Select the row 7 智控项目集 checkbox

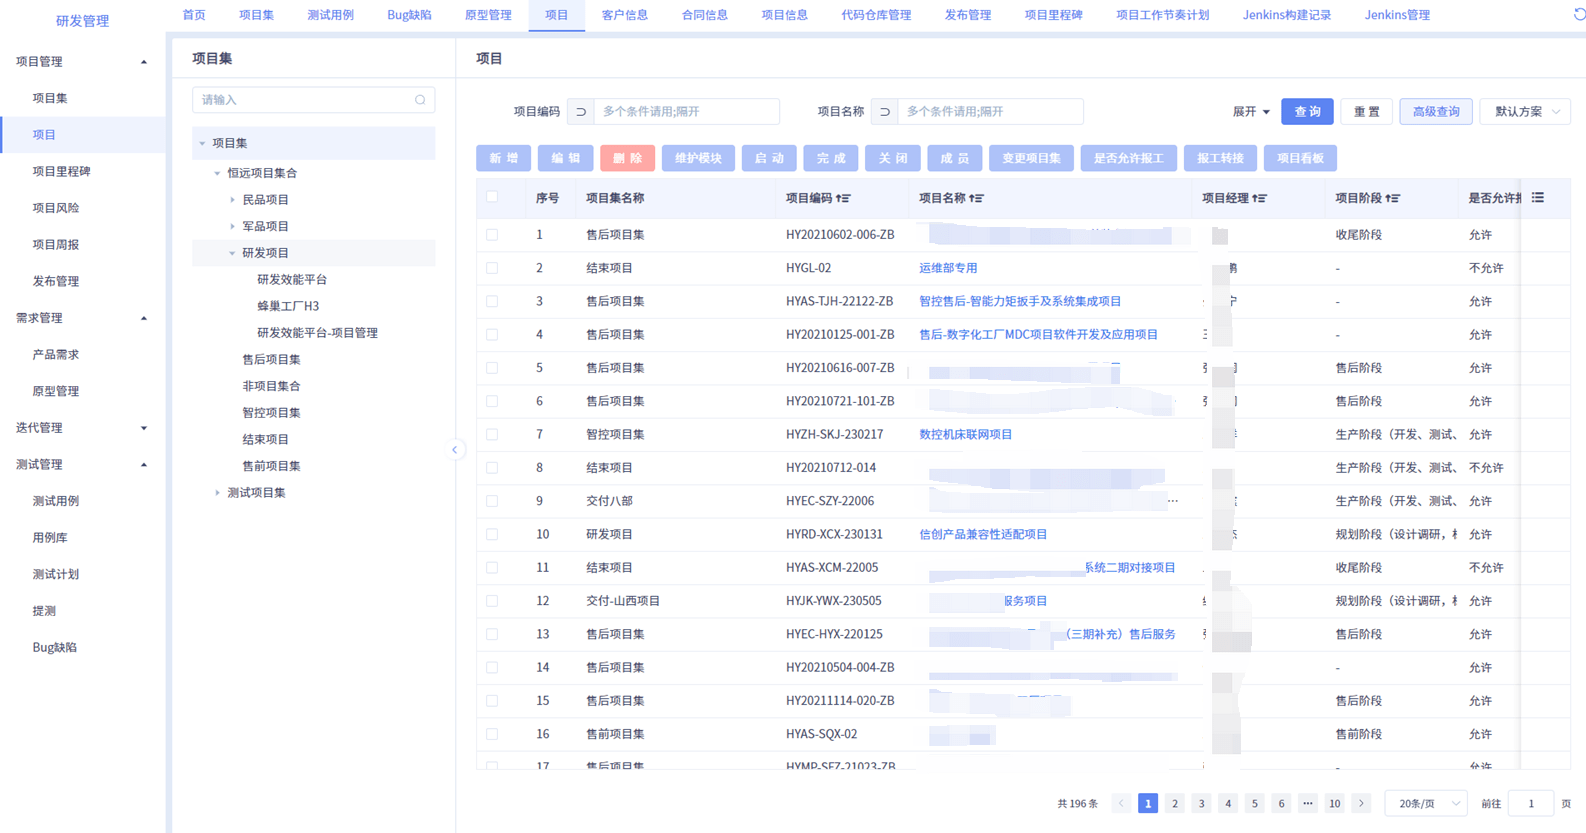tap(492, 434)
